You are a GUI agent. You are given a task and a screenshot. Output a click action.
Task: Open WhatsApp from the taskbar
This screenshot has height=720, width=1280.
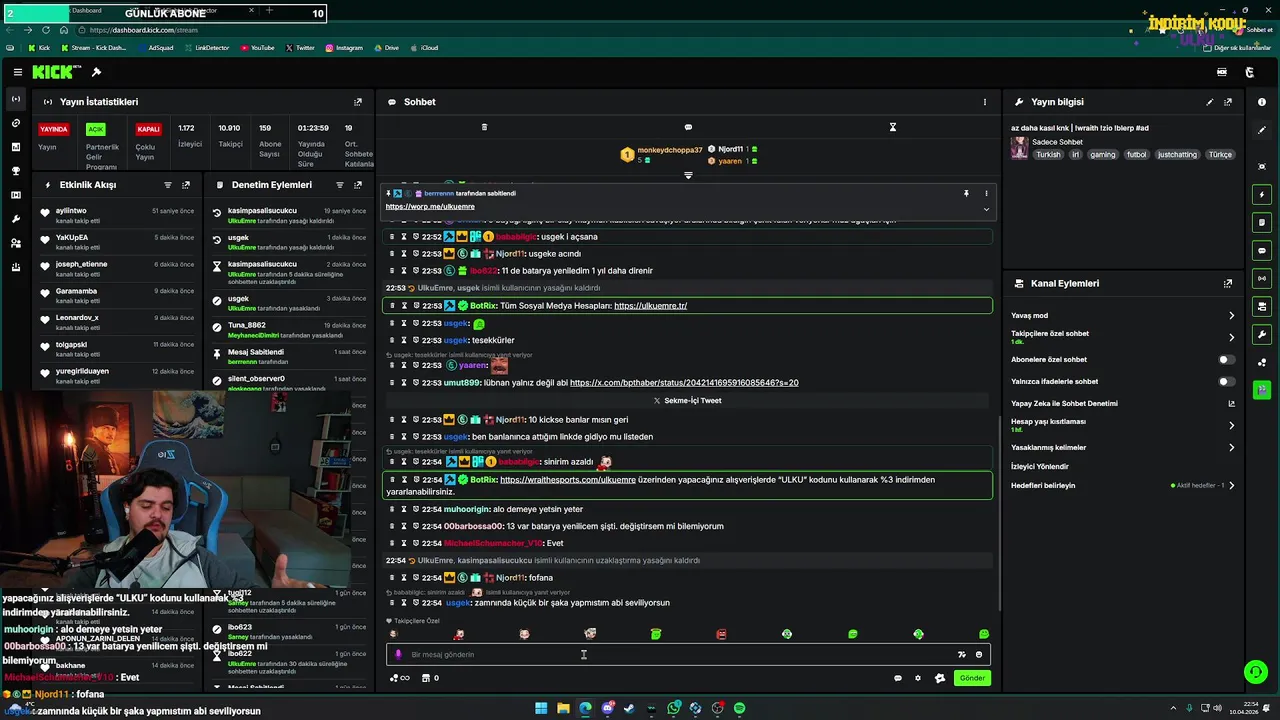pos(674,708)
